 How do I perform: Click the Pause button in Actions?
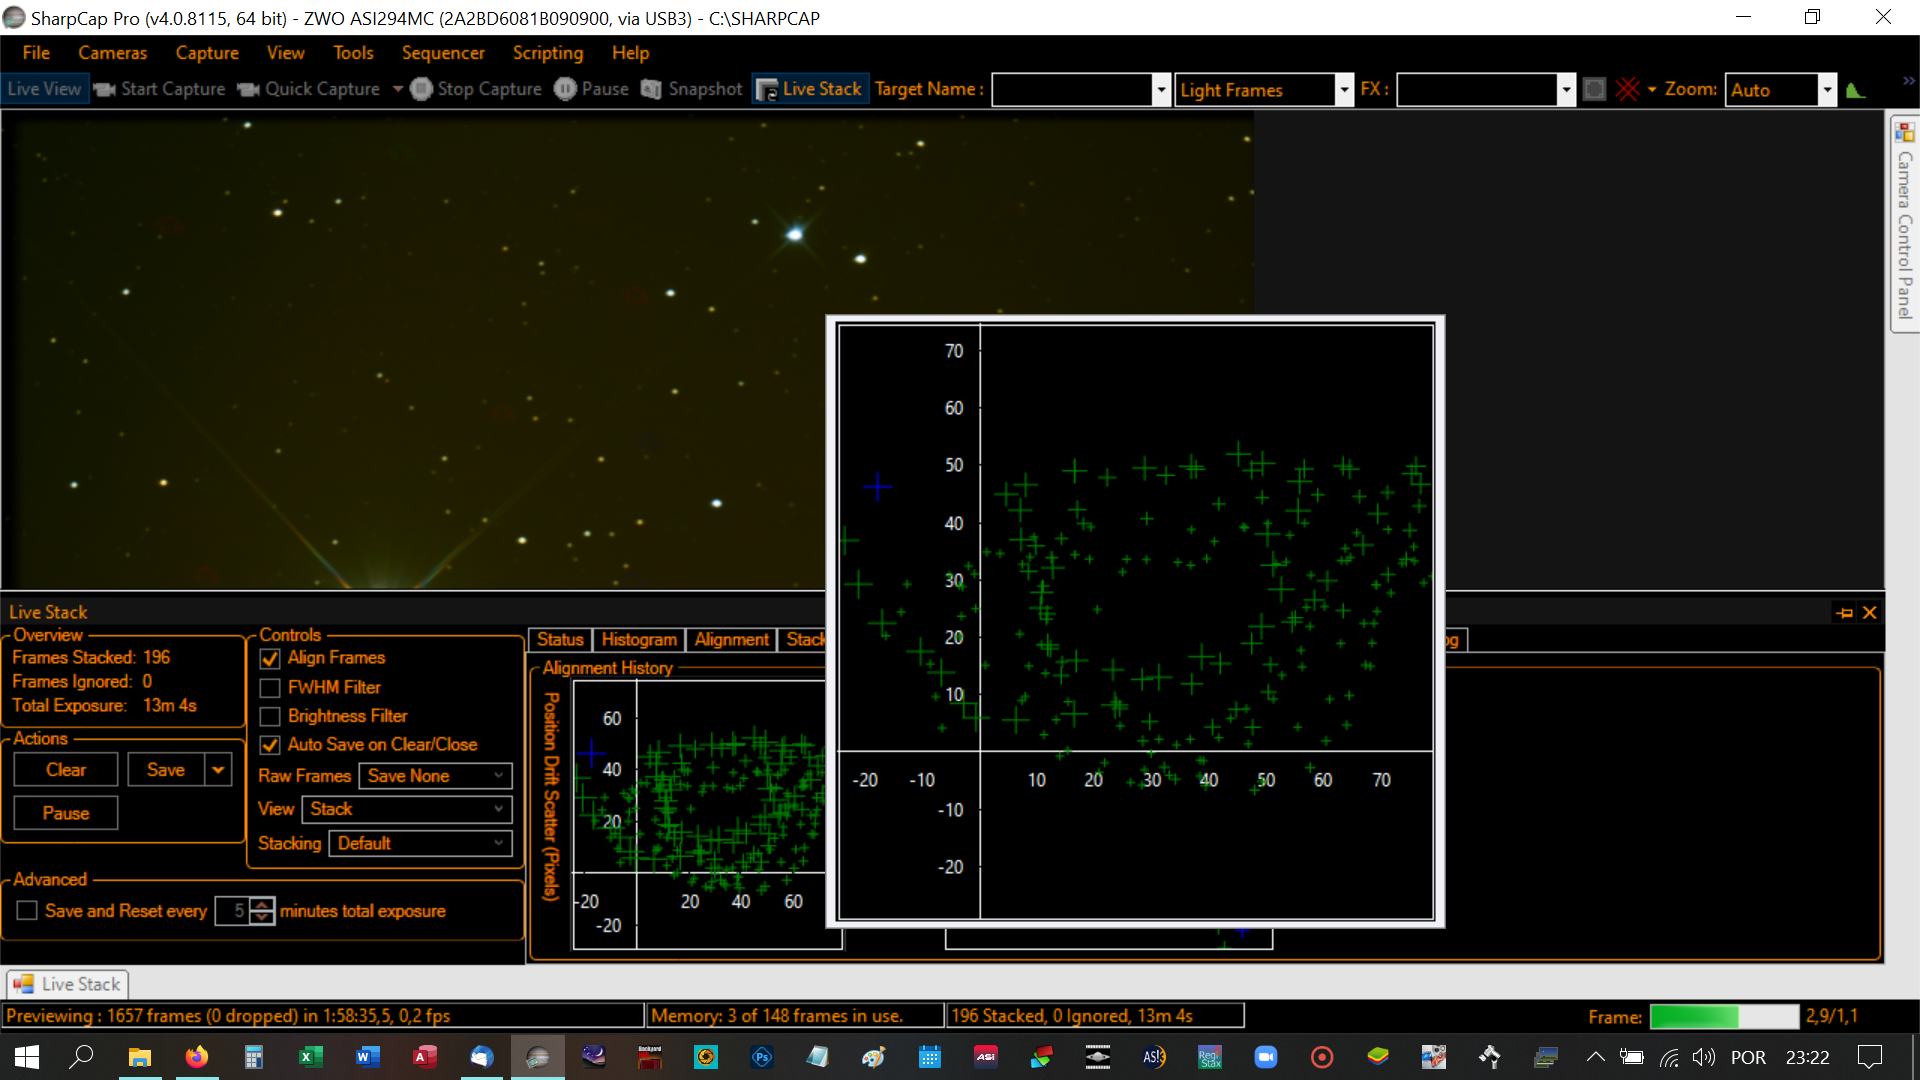66,813
